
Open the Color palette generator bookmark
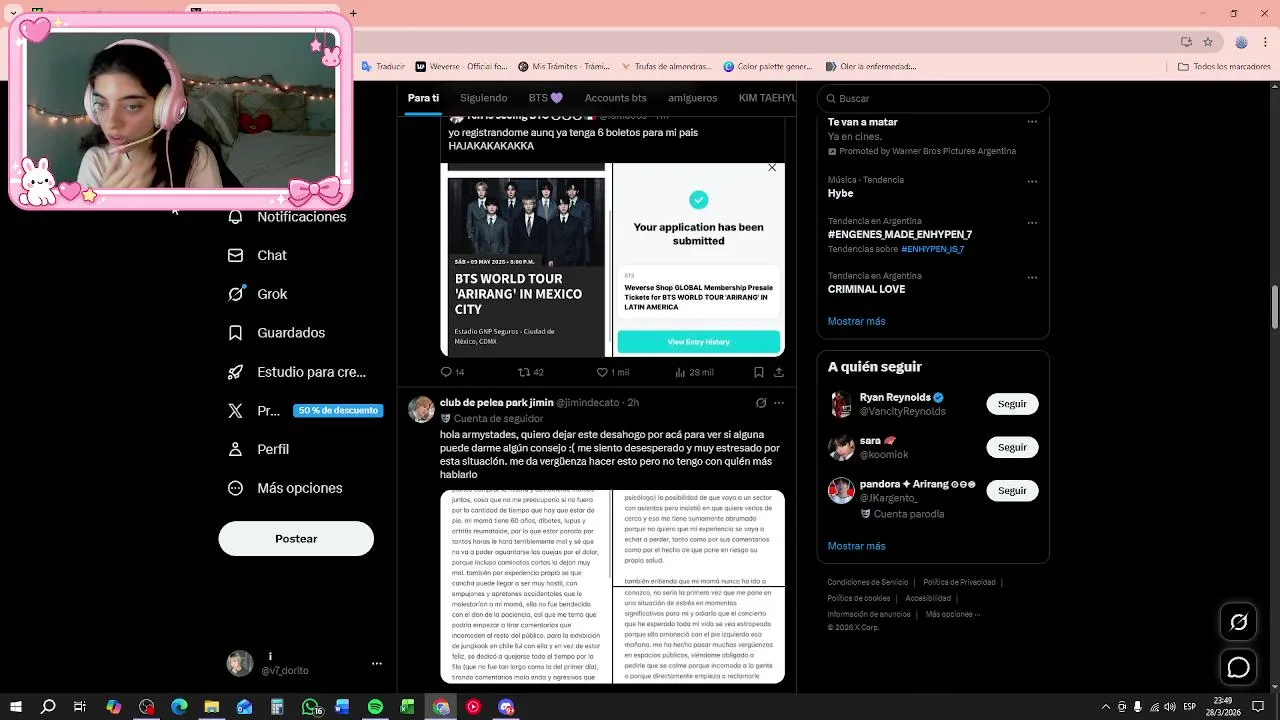(x=767, y=67)
